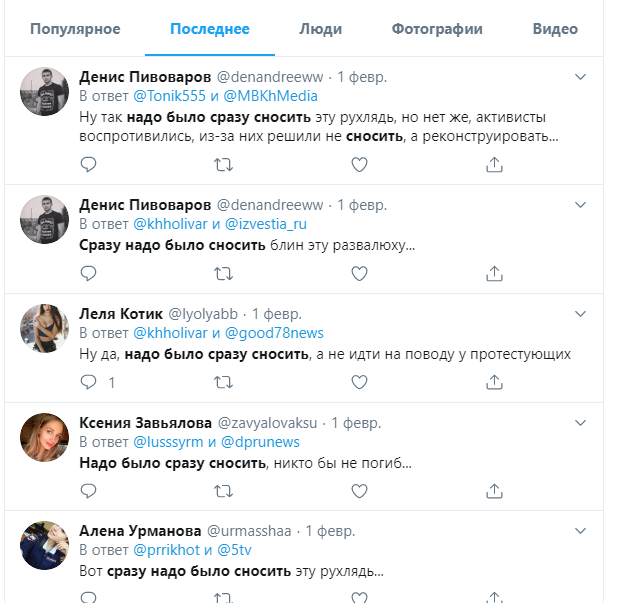The image size is (625, 603).
Task: Open chevron menu on Алена Урманова's tweet
Action: click(581, 531)
